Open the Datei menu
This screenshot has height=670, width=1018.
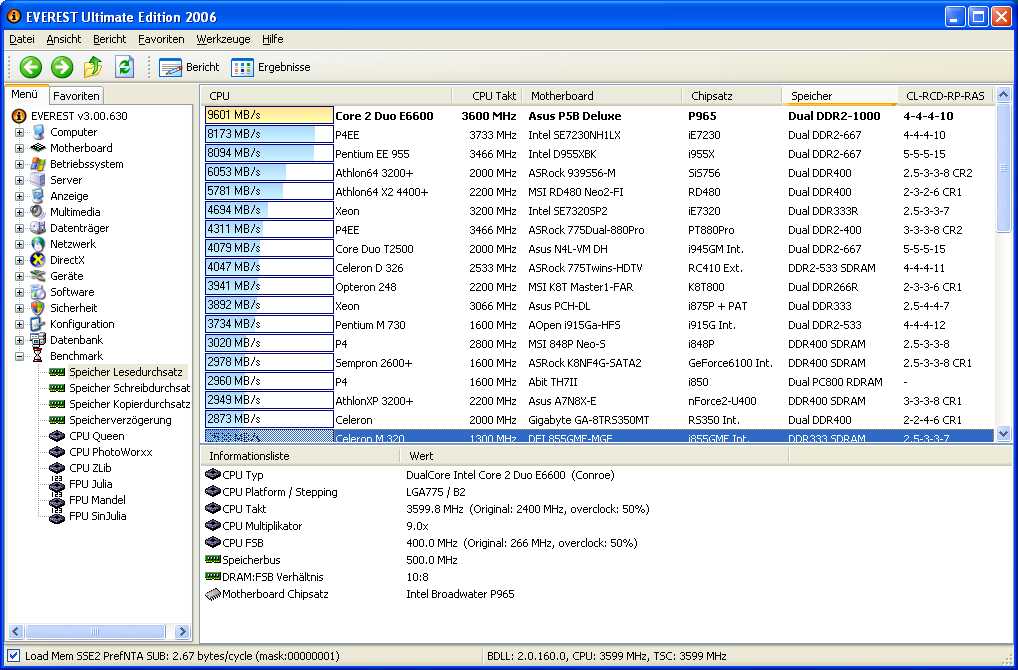(22, 39)
